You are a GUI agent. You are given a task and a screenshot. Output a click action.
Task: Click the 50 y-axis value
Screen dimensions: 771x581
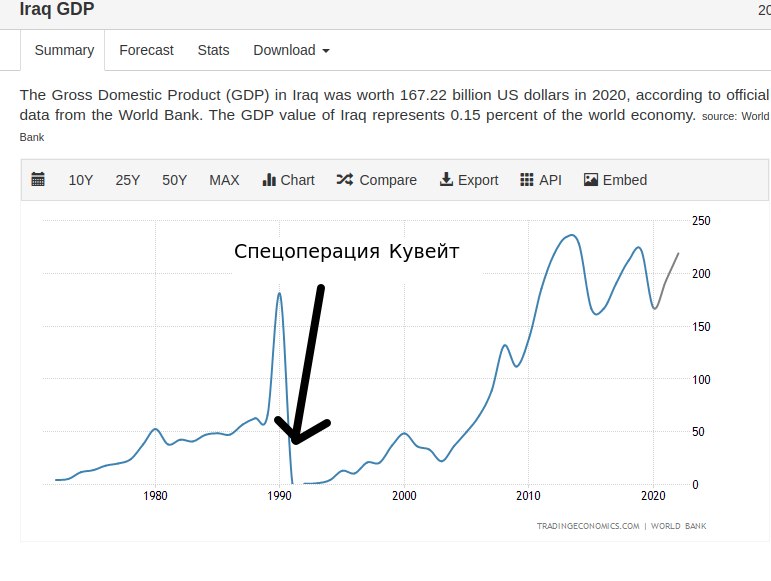[698, 432]
